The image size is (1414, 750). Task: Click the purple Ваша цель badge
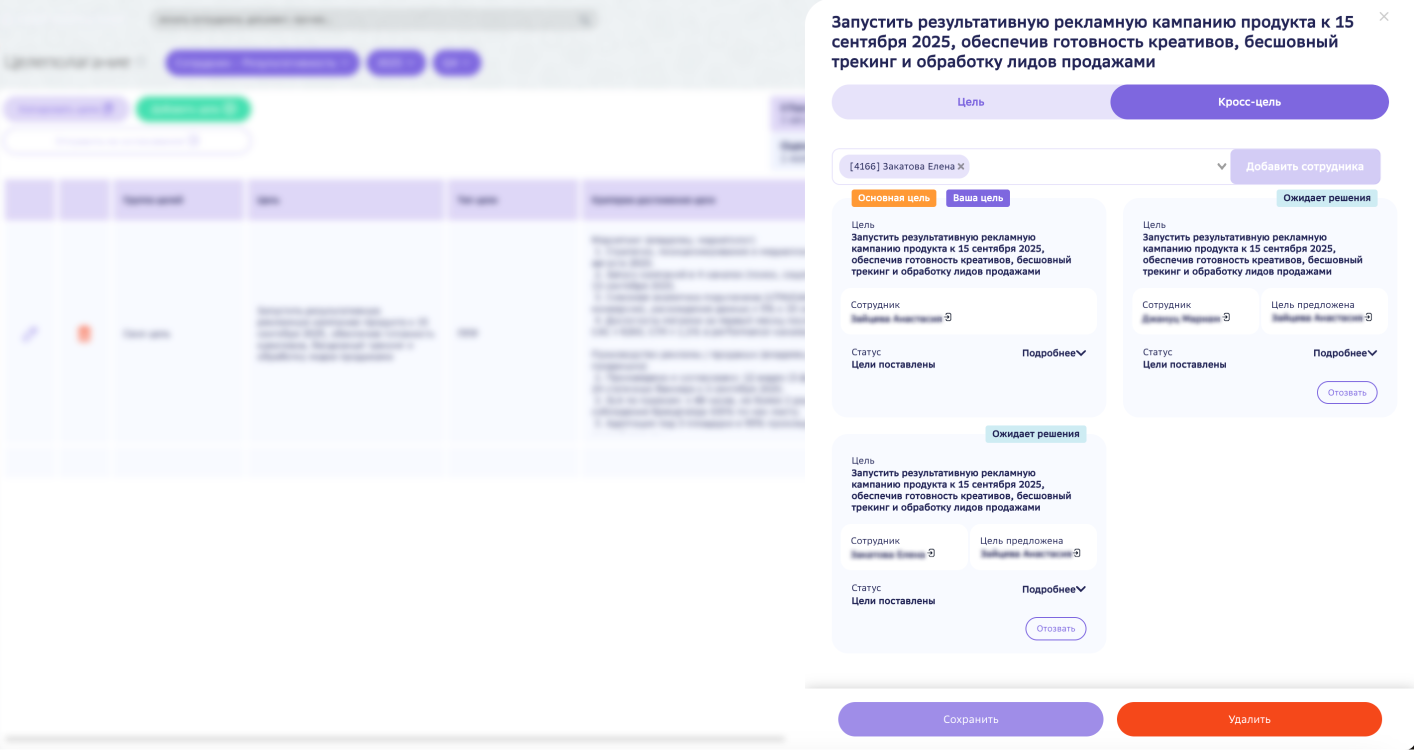pos(978,198)
